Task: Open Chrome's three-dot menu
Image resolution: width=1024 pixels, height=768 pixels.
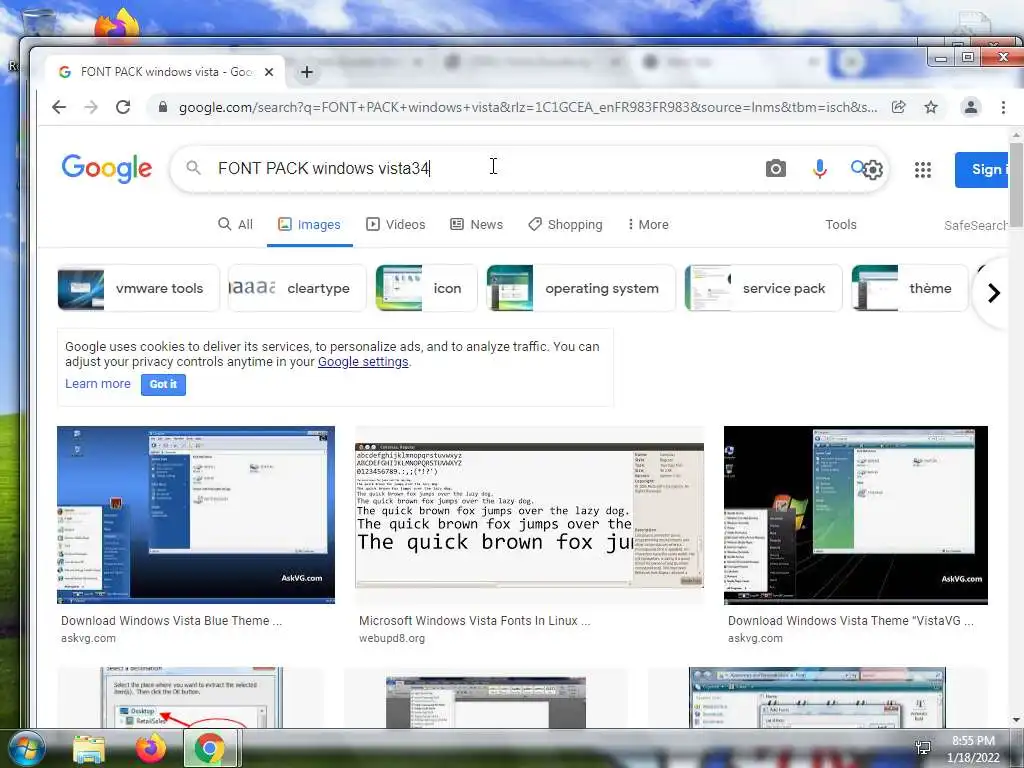Action: (1003, 107)
